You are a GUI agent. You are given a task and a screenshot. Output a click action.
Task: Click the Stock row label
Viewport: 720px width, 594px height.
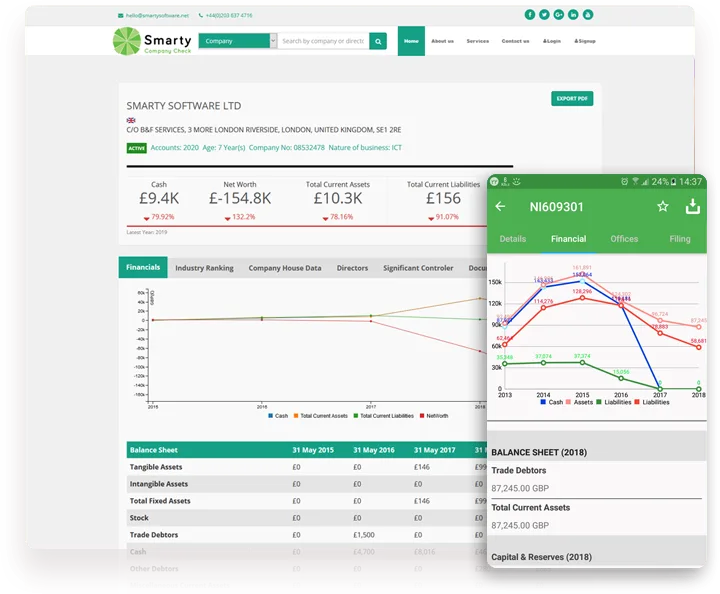[139, 518]
